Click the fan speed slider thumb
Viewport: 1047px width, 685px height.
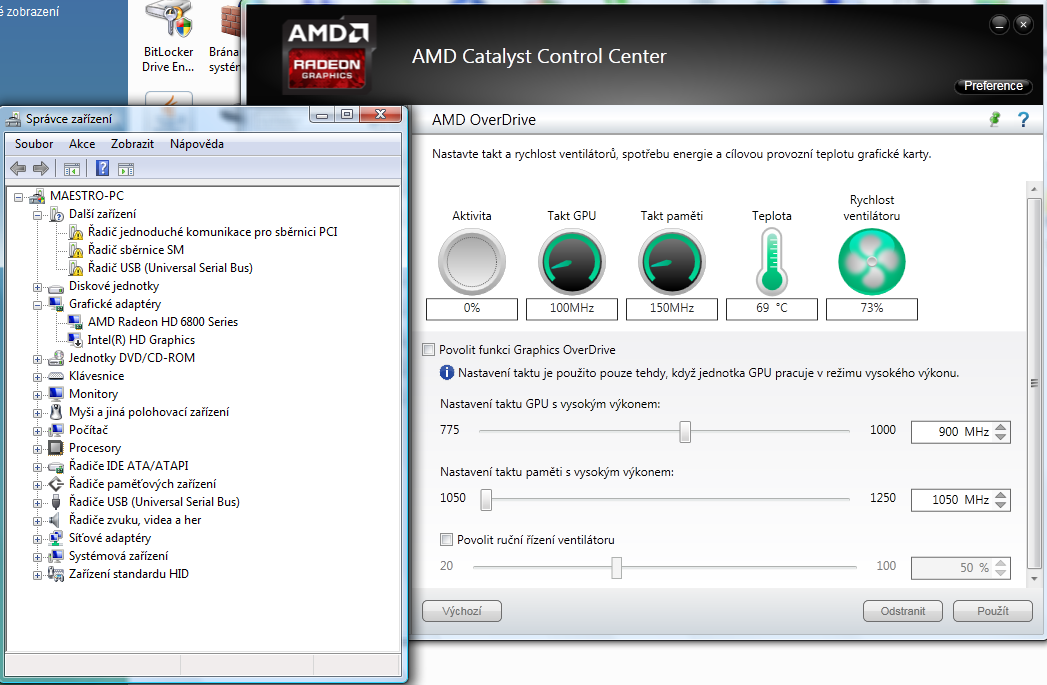point(616,567)
